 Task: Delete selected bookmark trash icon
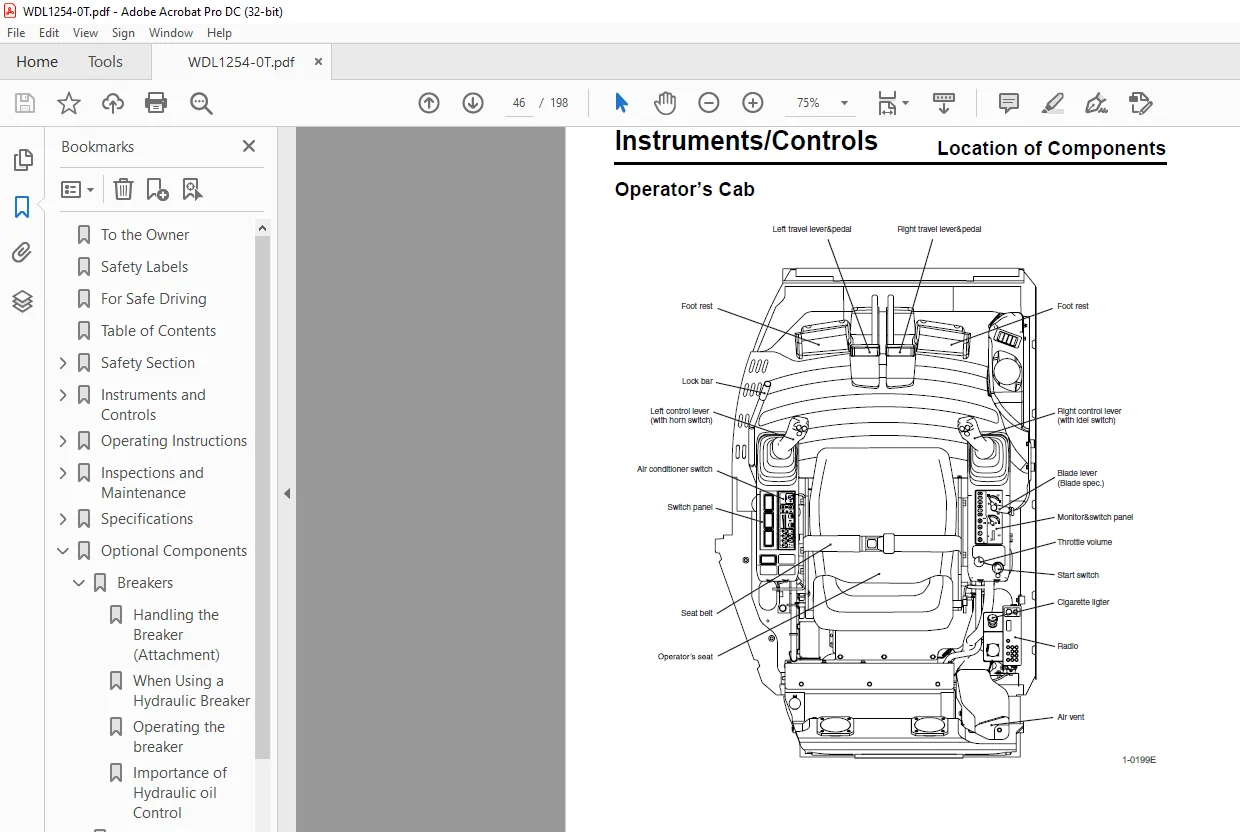(123, 189)
